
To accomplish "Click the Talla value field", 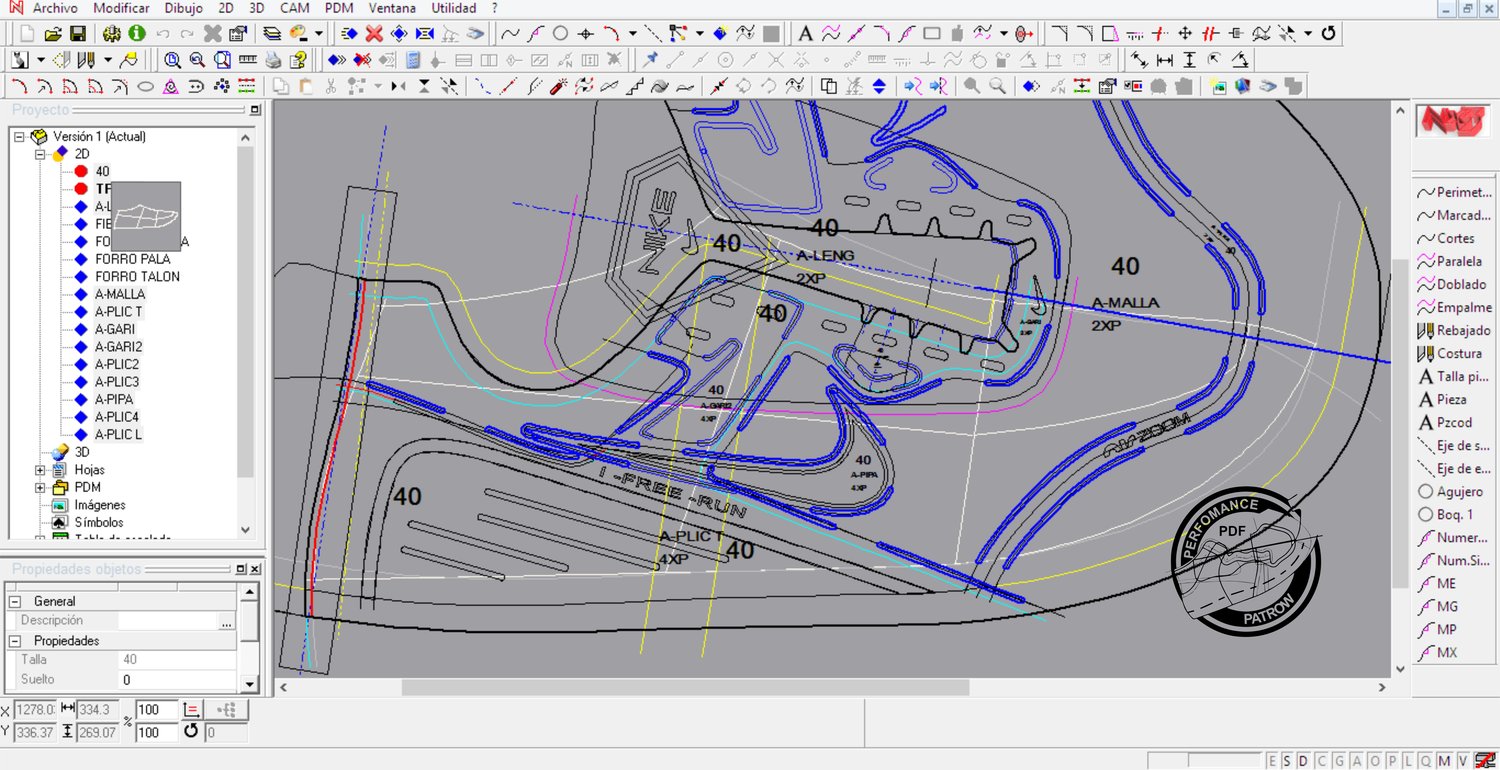I will pos(178,660).
